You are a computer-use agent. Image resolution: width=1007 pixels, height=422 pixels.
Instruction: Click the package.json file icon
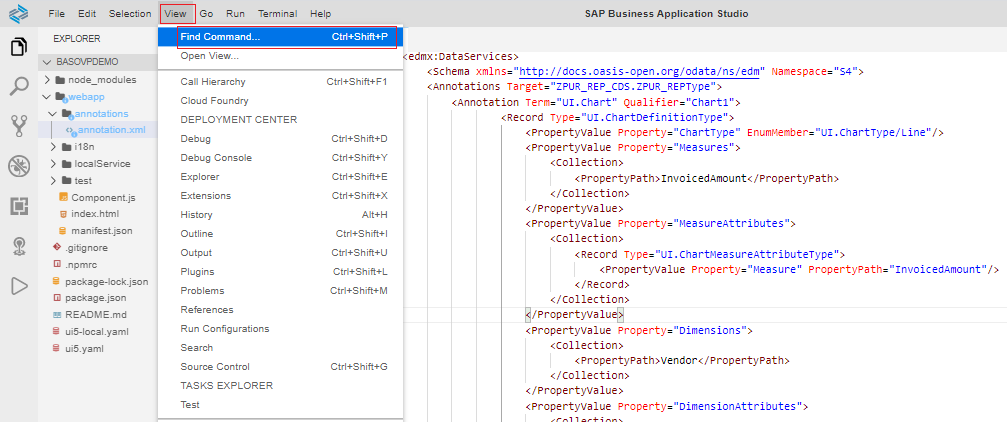coord(57,298)
